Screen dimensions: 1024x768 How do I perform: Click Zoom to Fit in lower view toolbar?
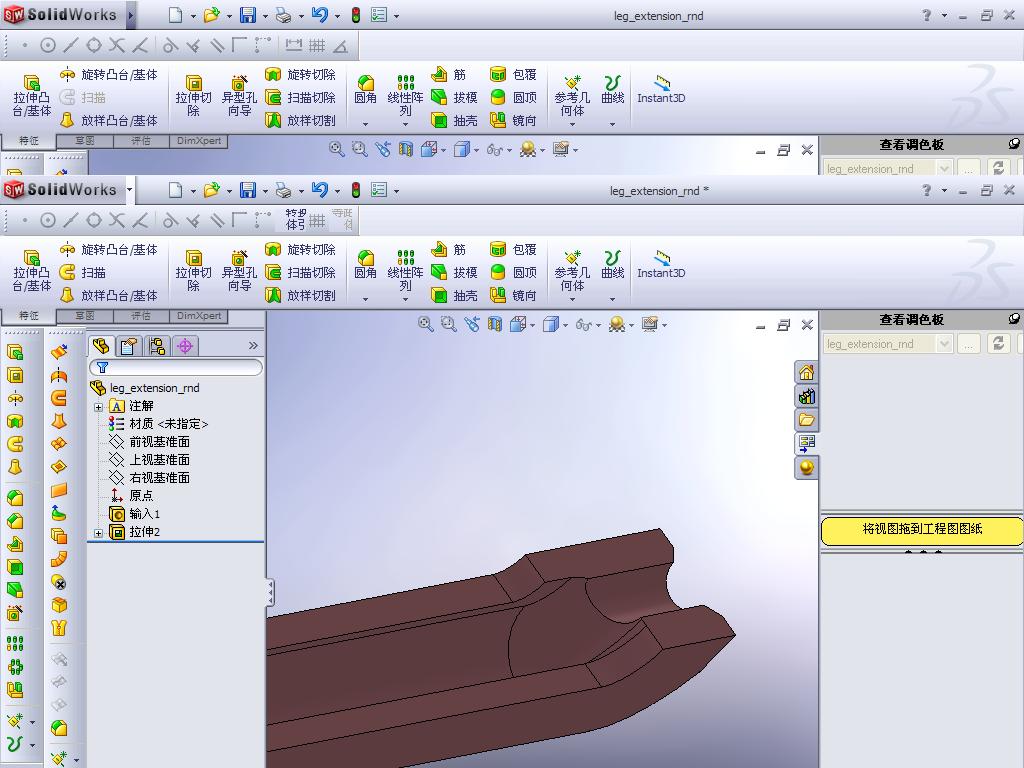(426, 324)
